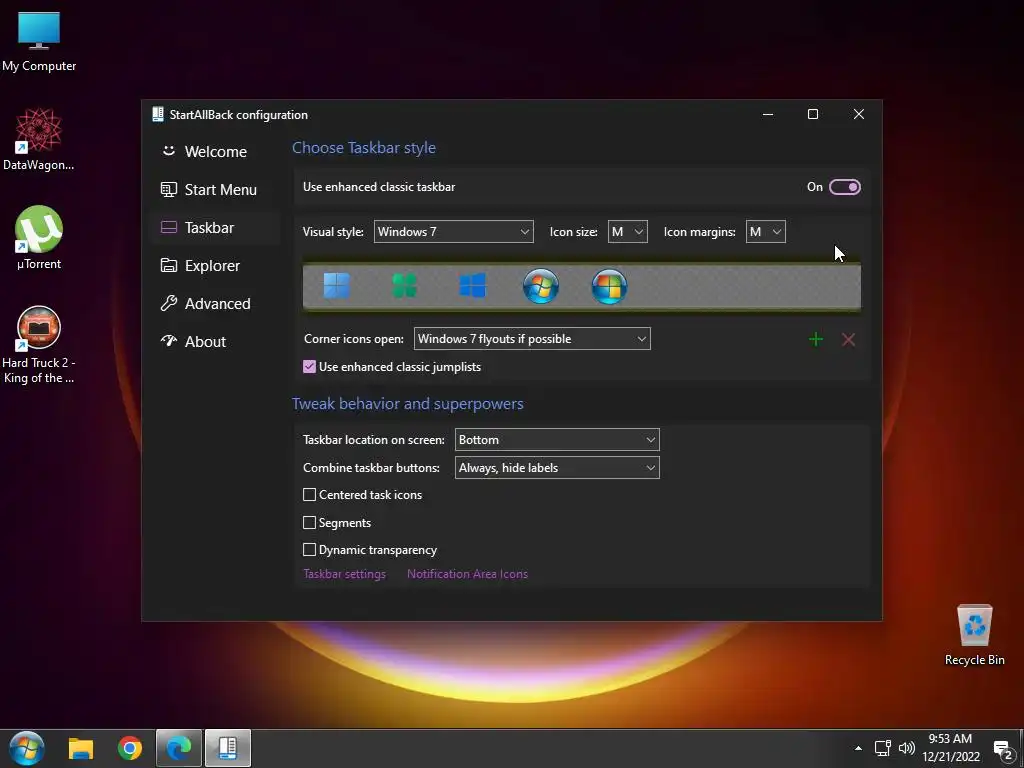Select the Taskbar section in the sidebar

pos(215,227)
